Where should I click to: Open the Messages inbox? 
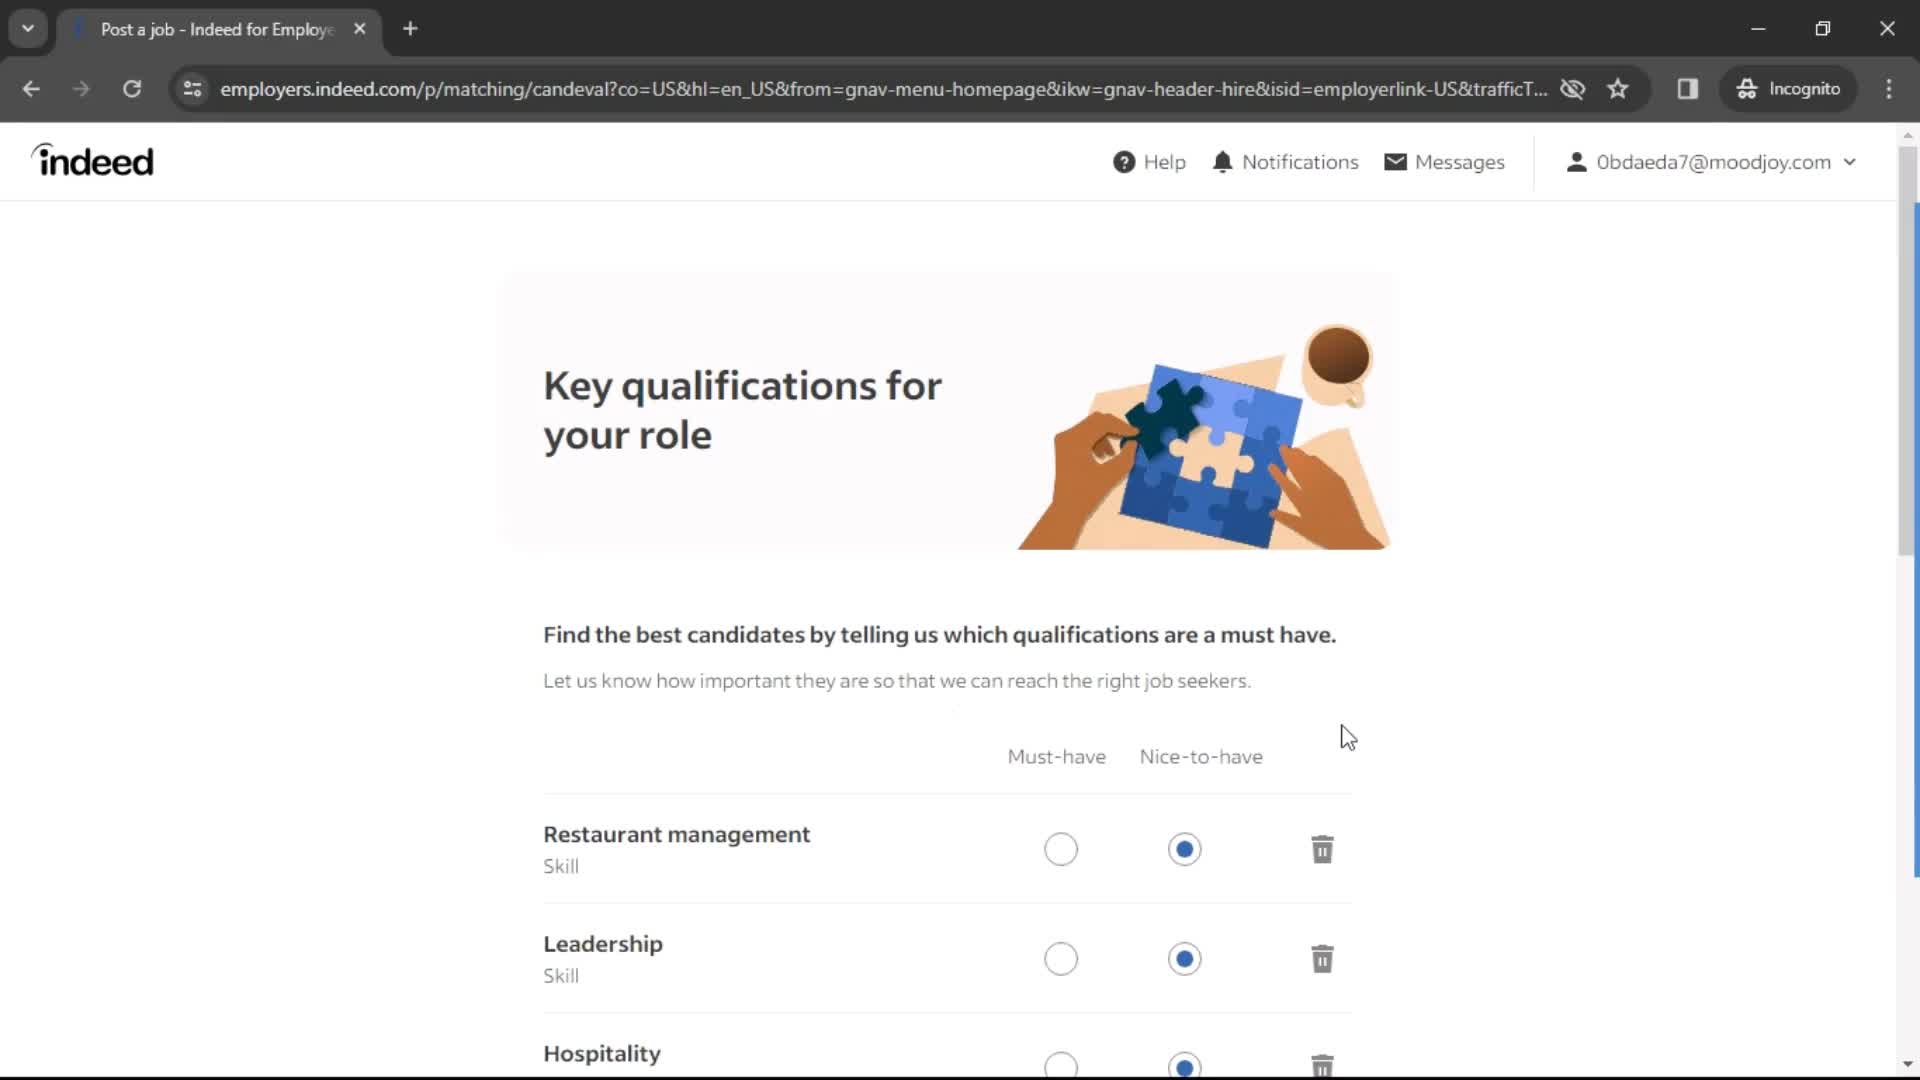pos(1444,161)
